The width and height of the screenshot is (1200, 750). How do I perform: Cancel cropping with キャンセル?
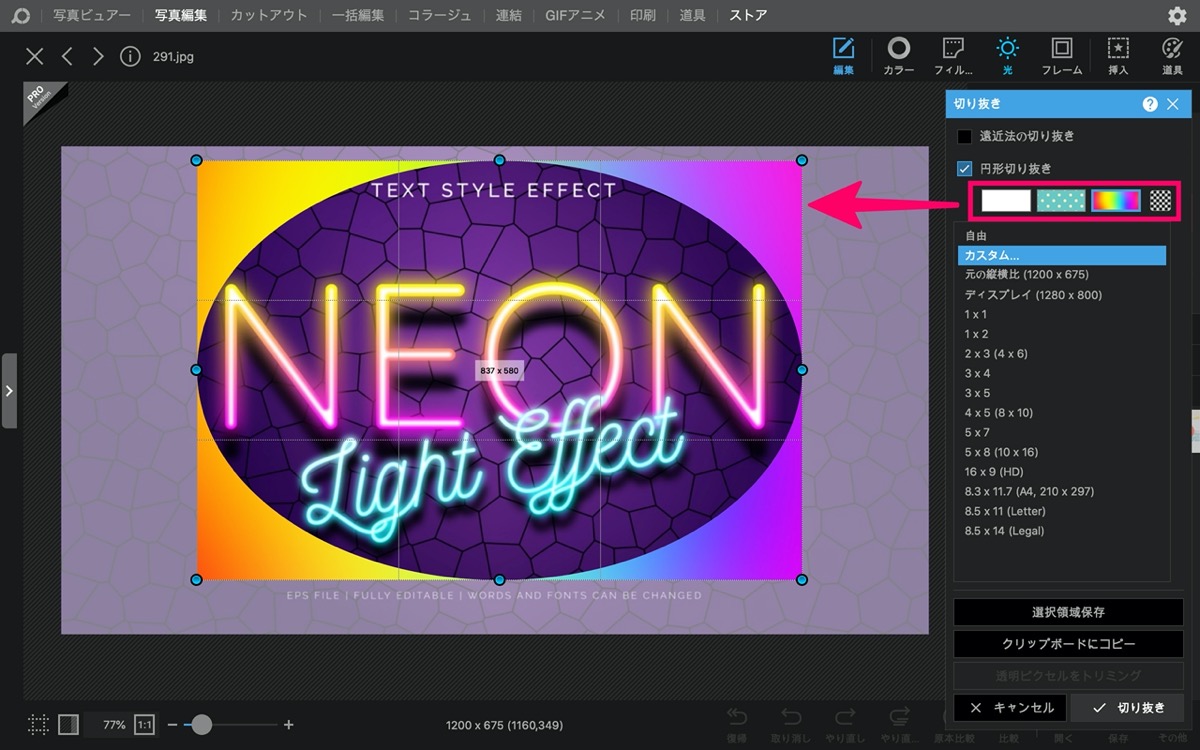pos(1010,708)
